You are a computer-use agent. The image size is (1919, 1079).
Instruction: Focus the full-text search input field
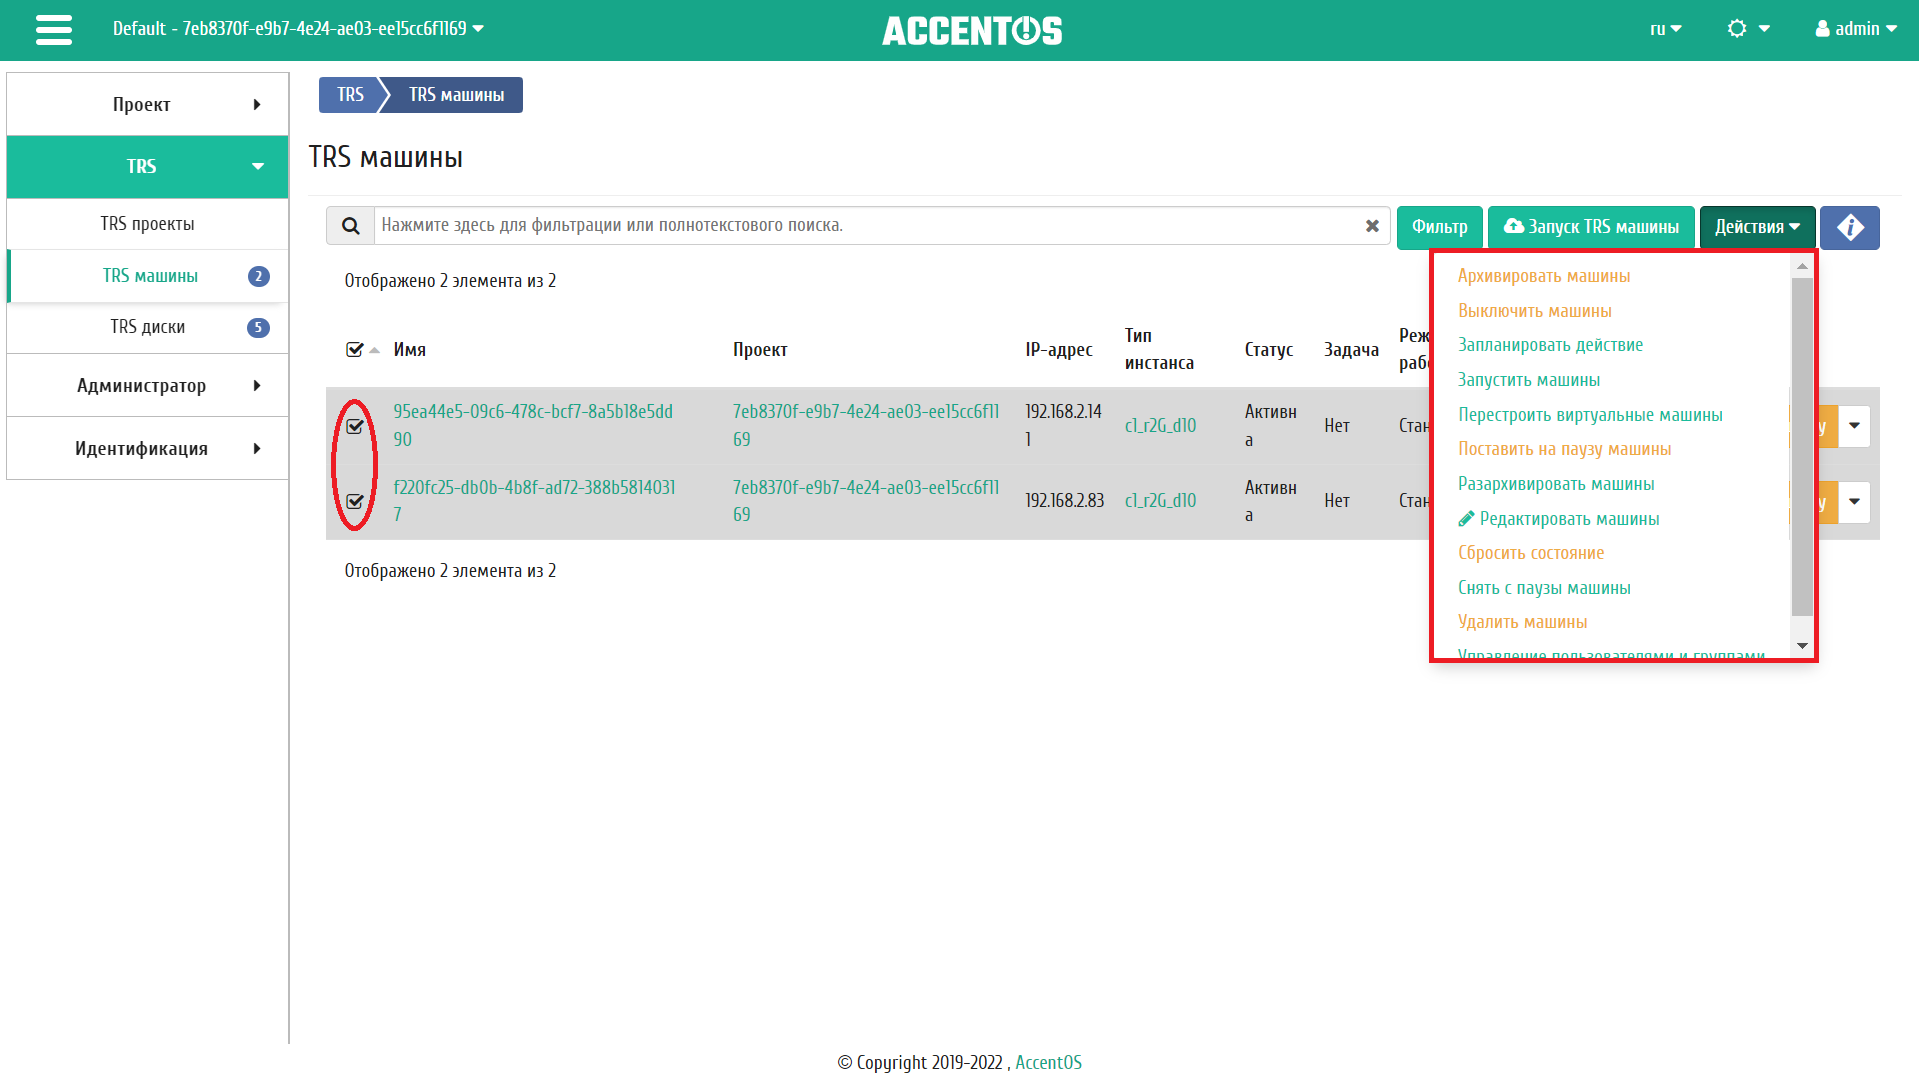(x=866, y=226)
